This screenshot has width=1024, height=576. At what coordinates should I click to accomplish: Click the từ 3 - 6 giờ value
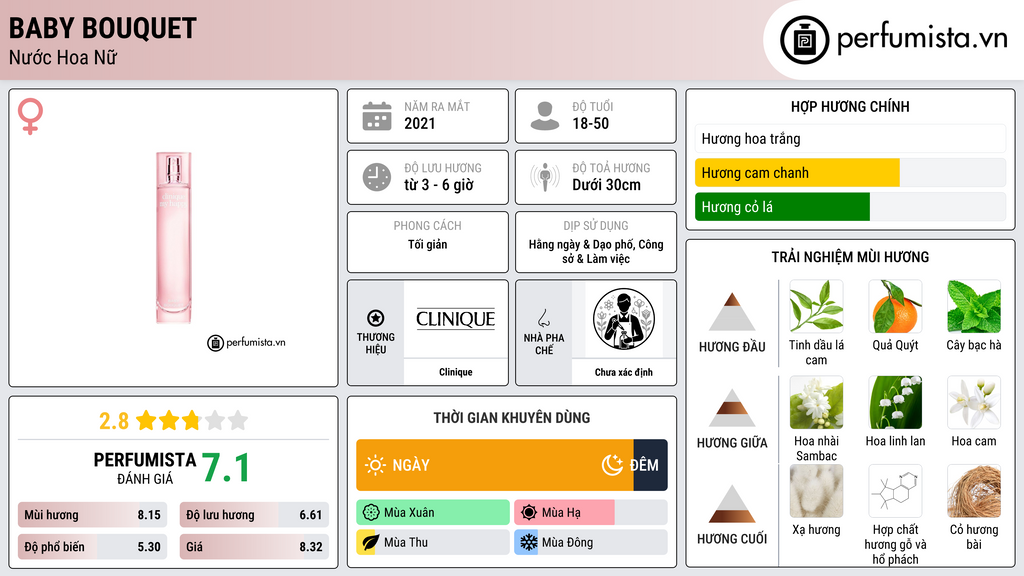(438, 185)
